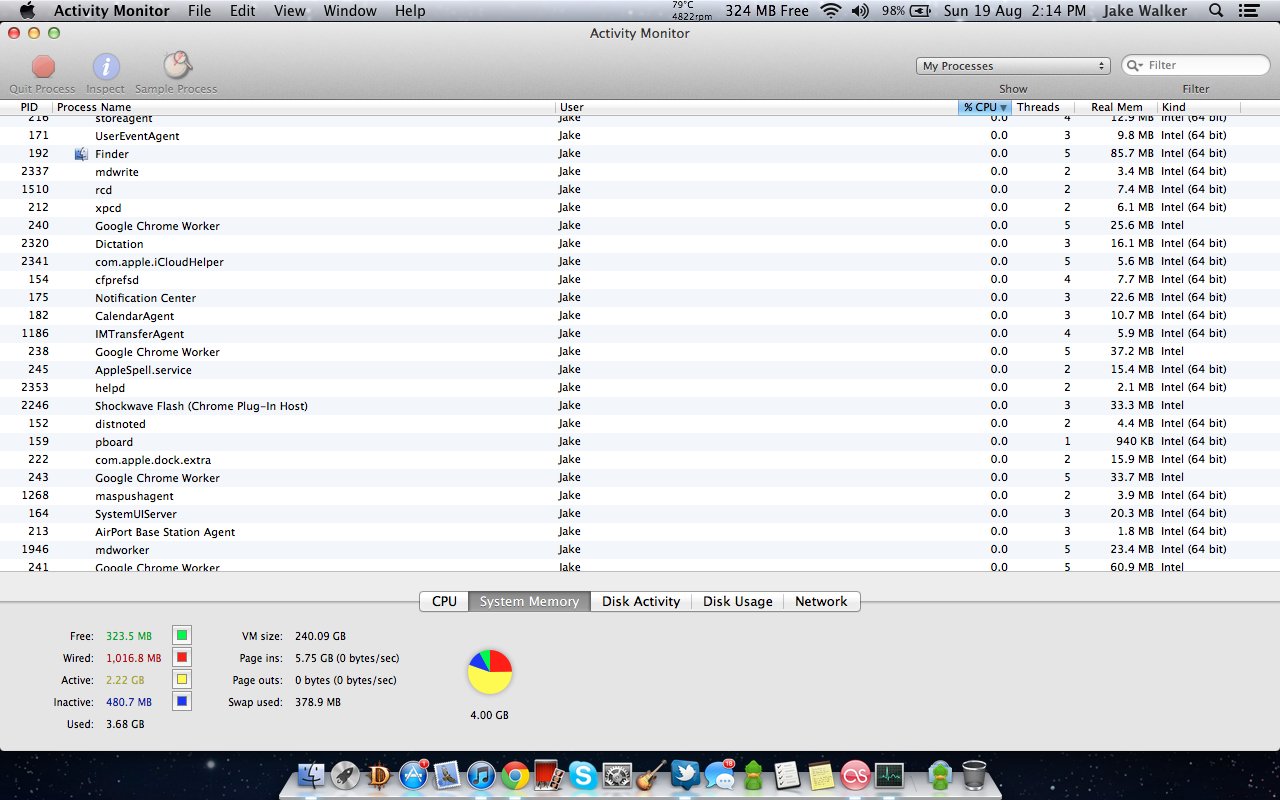Screen dimensions: 1280x800
Task: Open the App Store in Dock
Action: tap(414, 774)
